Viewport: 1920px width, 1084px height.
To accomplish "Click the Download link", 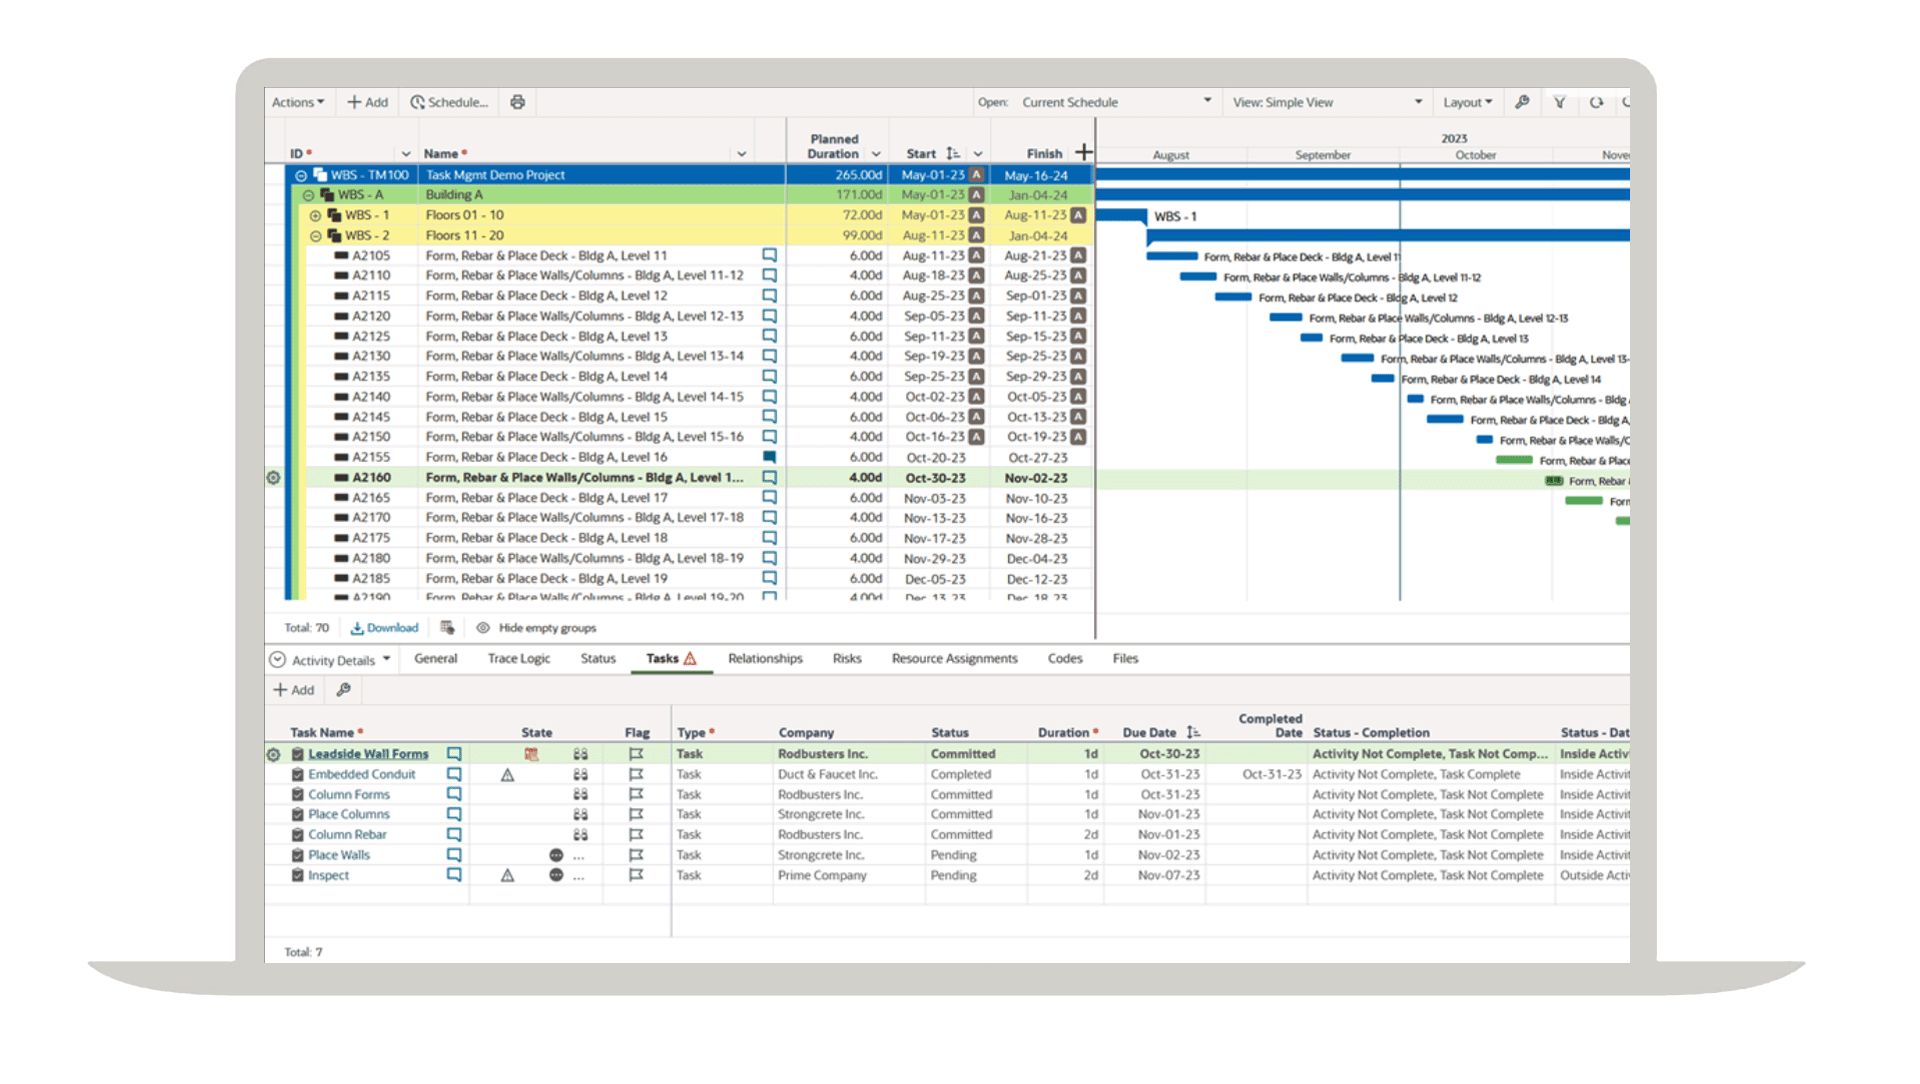I will (384, 628).
